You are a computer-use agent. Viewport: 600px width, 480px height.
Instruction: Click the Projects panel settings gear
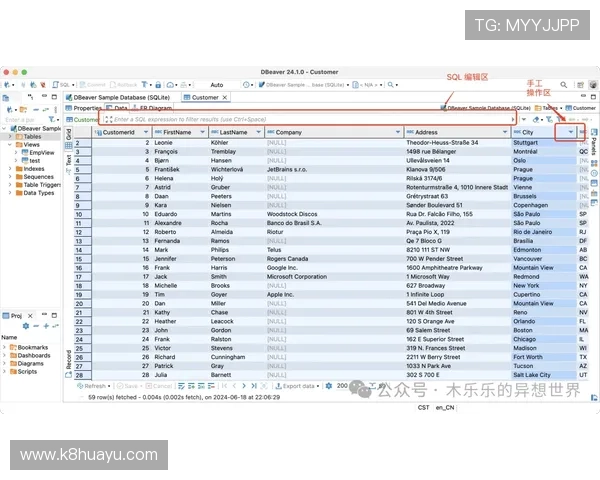coord(26,326)
